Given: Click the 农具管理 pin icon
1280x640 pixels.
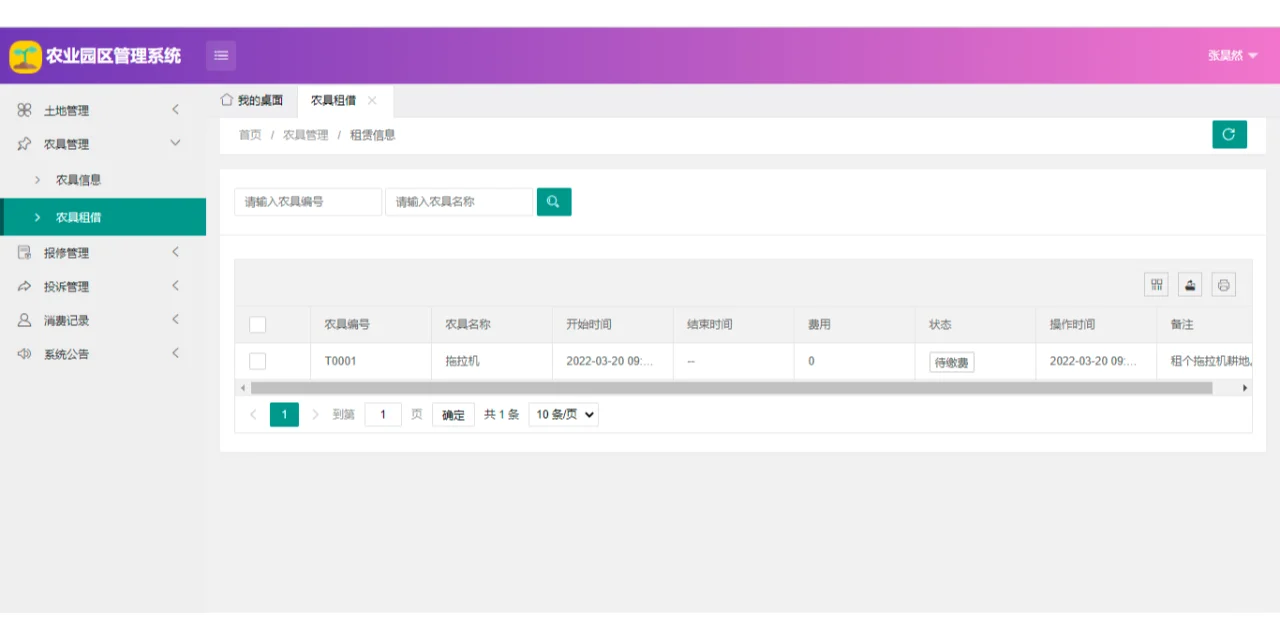Looking at the screenshot, I should coord(25,144).
